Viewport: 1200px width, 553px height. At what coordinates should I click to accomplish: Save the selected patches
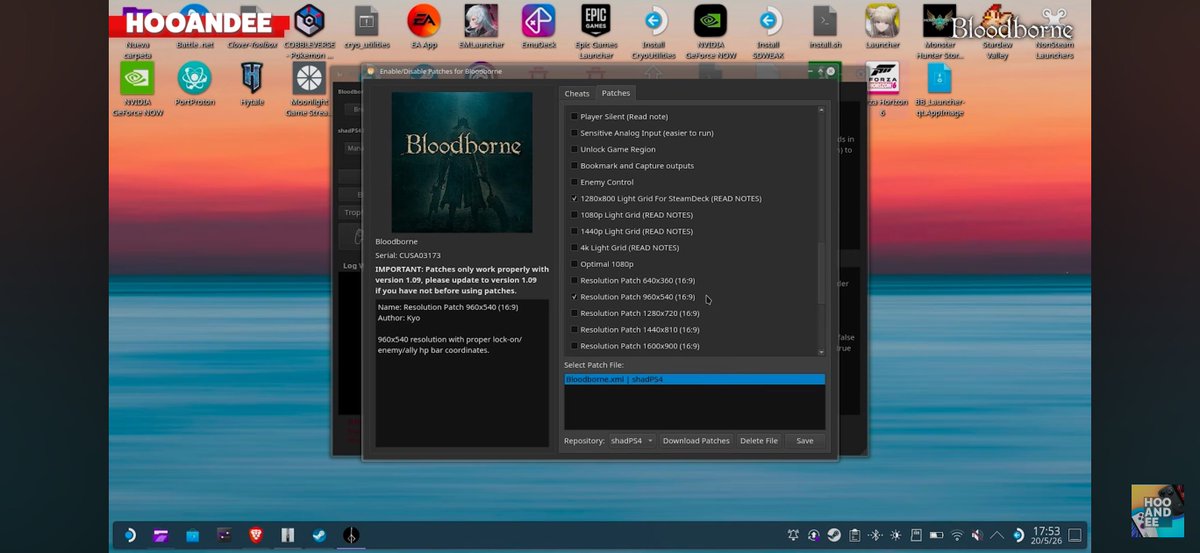point(805,440)
